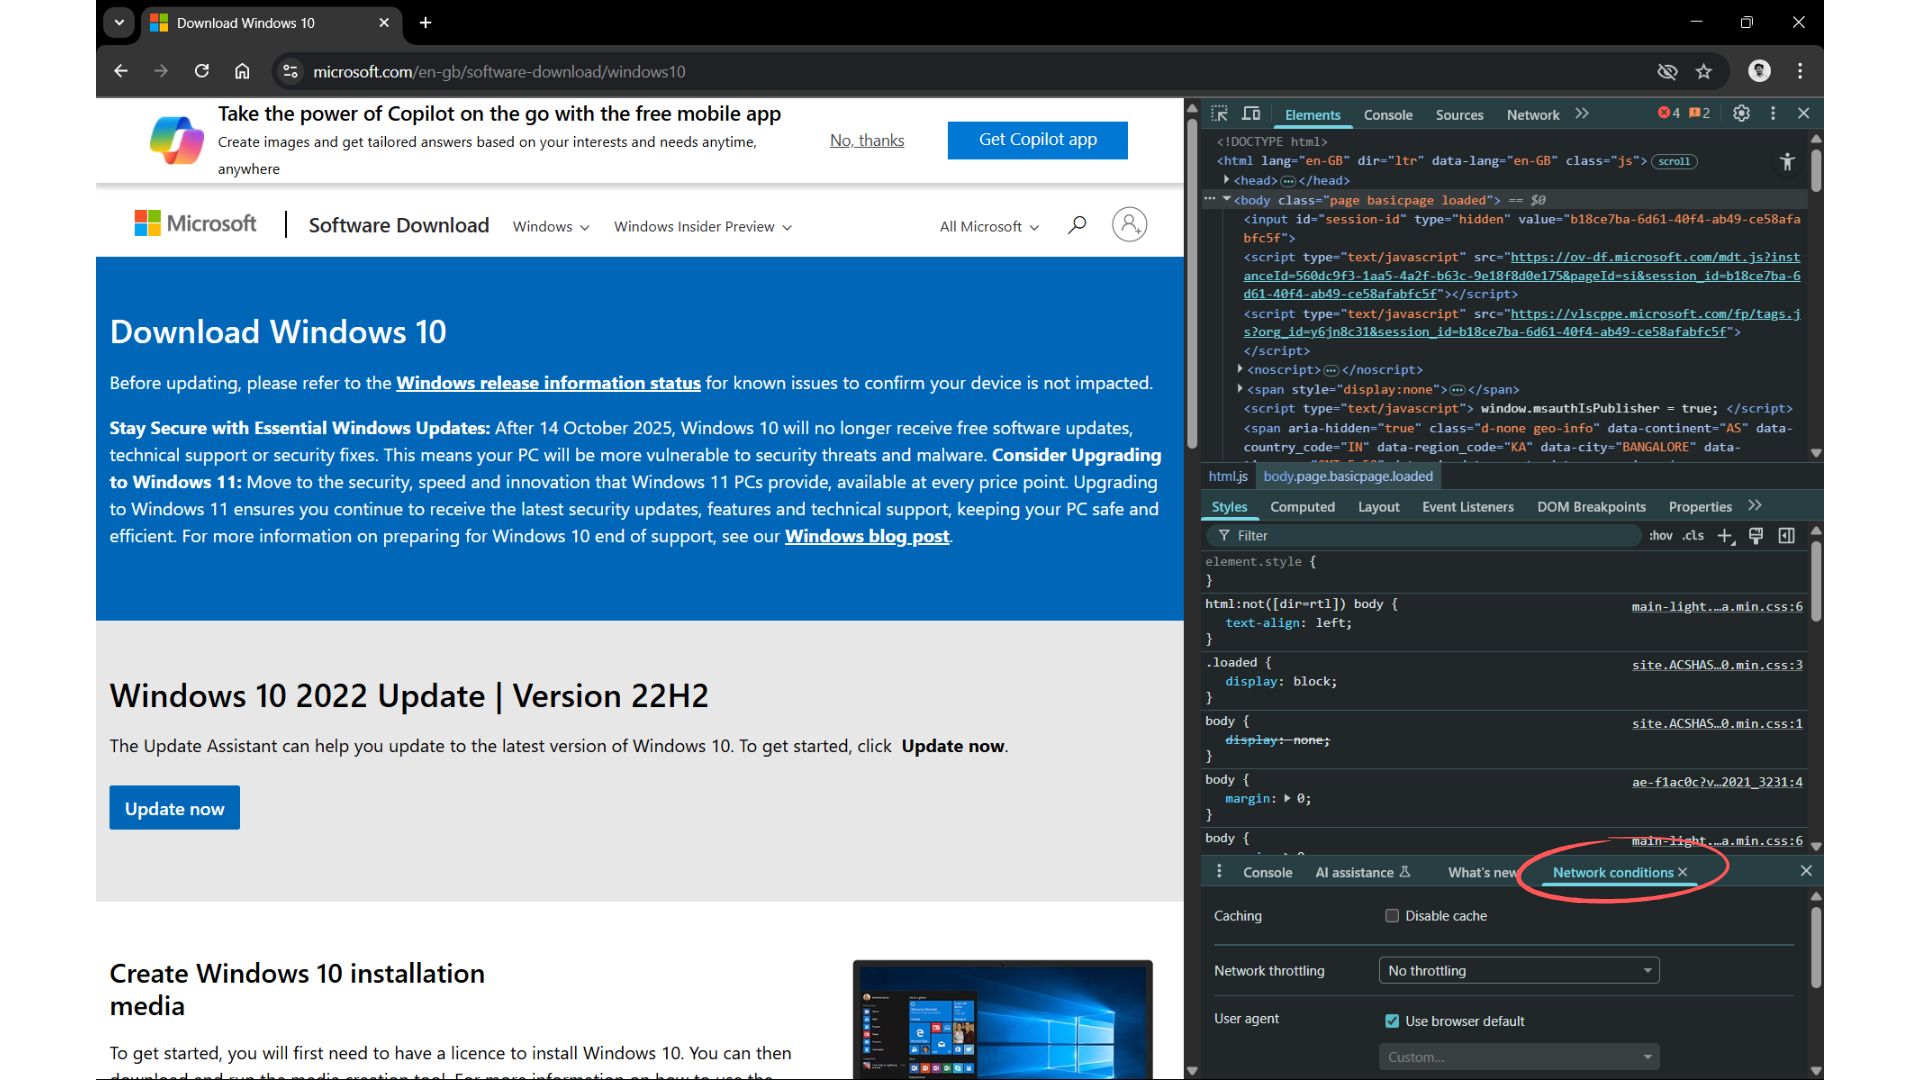1920x1080 pixels.
Task: Select the Event Listeners tab
Action: (1468, 507)
